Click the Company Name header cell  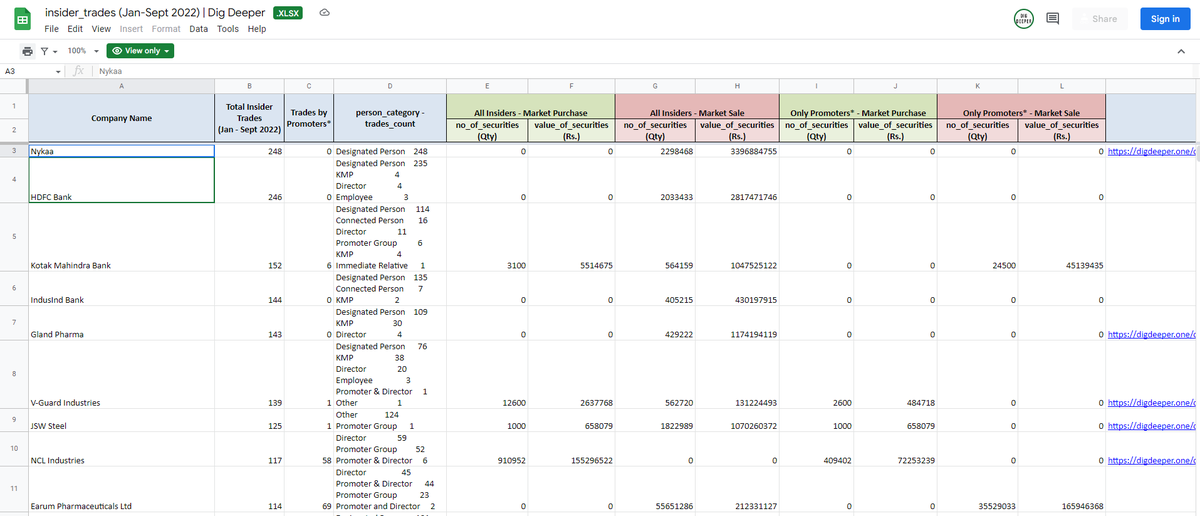tap(121, 118)
